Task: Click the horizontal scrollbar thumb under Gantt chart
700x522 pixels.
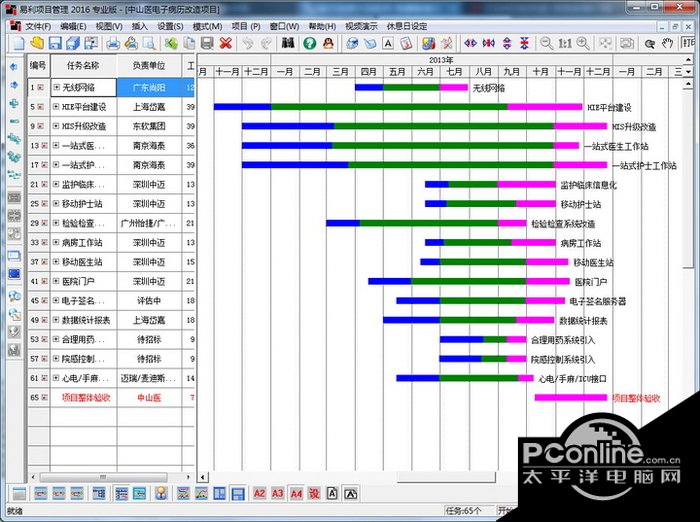Action: pos(446,477)
